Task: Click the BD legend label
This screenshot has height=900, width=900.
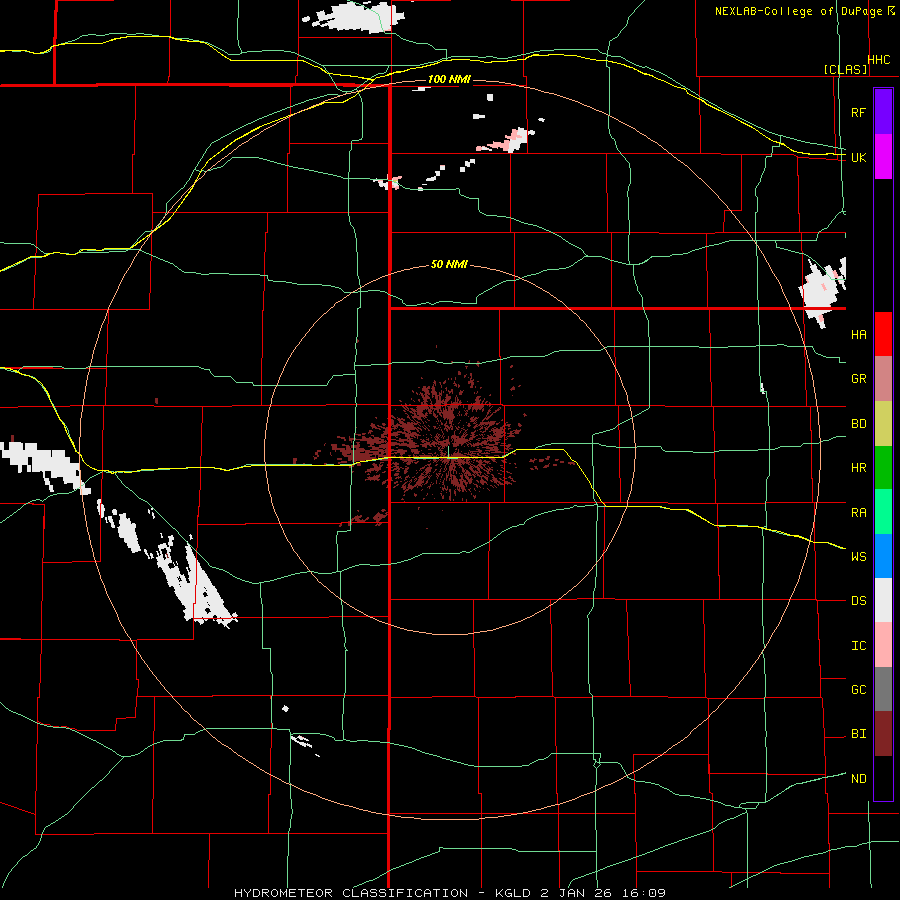Action: 858,424
